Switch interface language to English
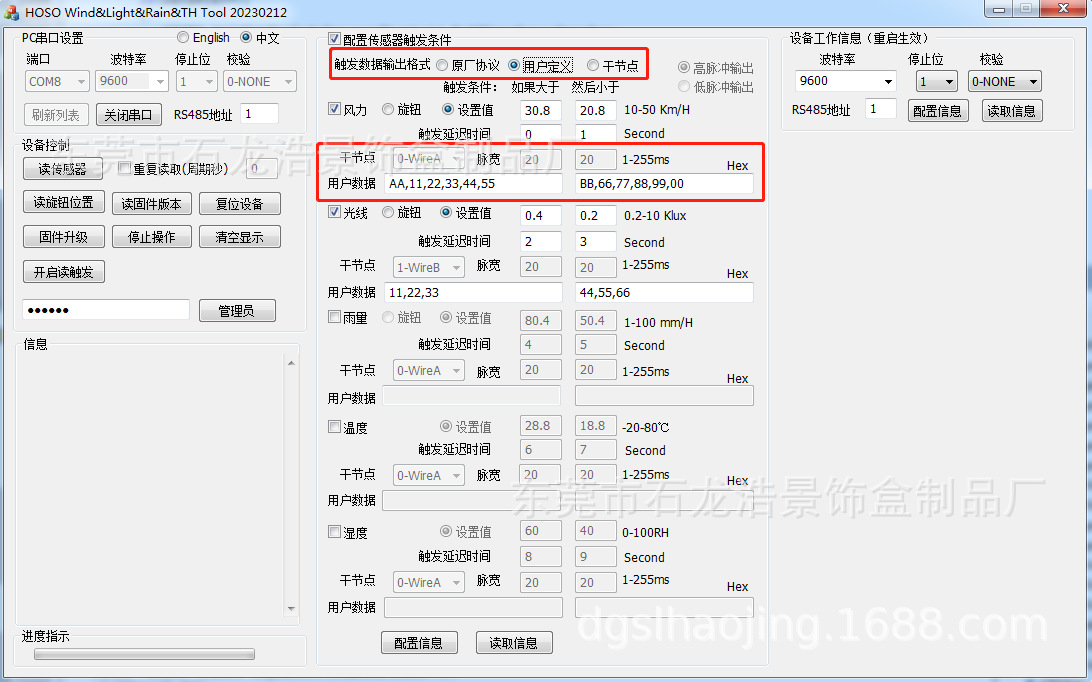The image size is (1092, 682). click(x=182, y=36)
